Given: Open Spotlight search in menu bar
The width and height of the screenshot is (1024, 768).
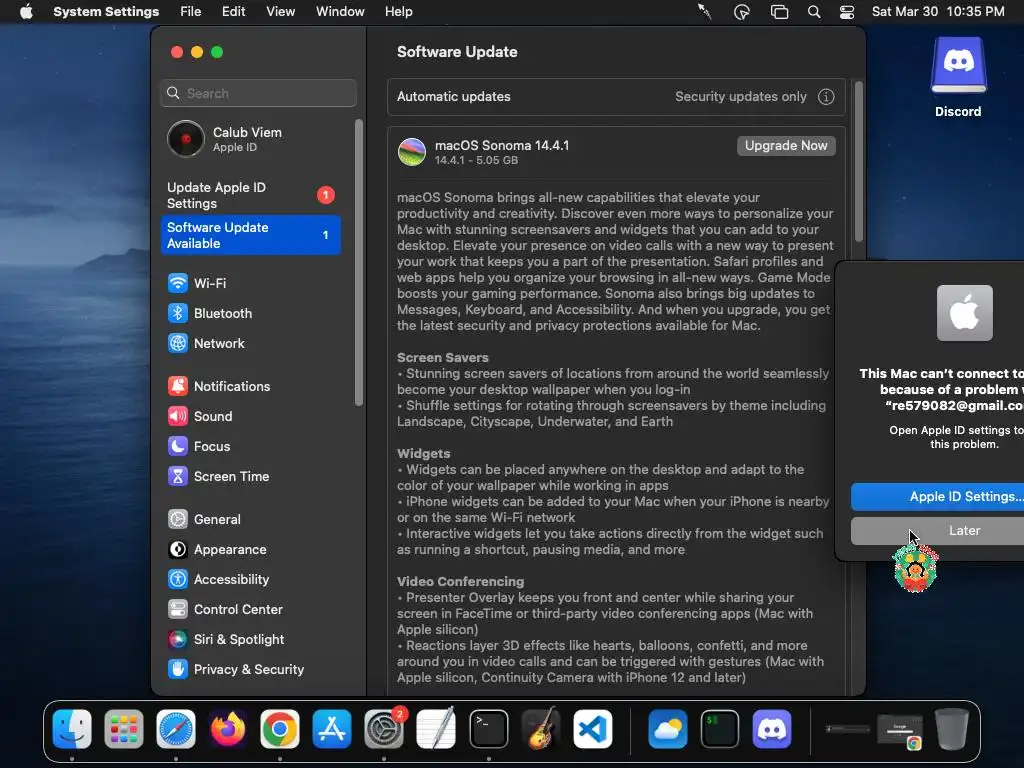Looking at the screenshot, I should click(814, 12).
